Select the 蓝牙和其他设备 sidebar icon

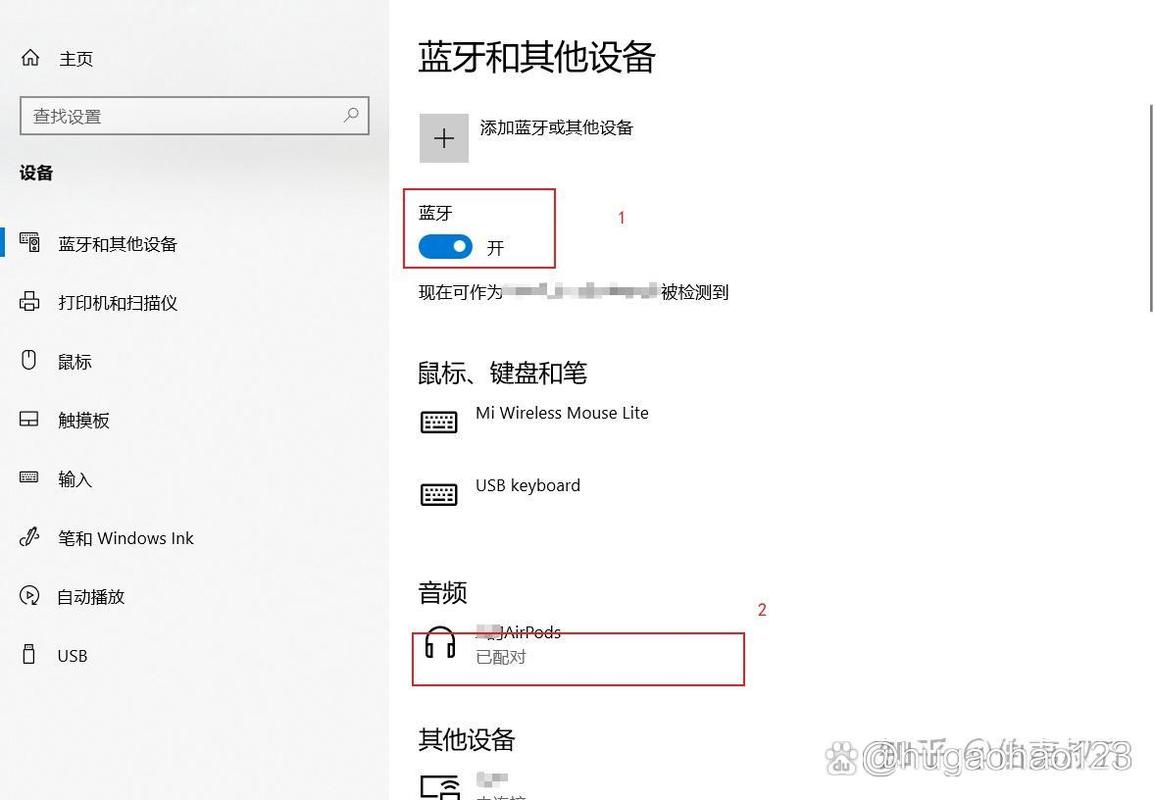coord(31,243)
